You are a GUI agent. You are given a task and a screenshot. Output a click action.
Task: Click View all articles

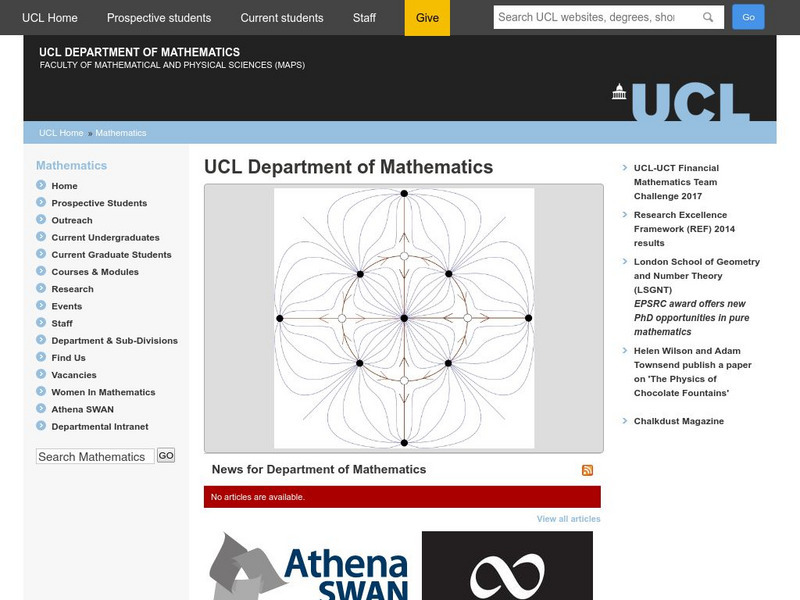pyautogui.click(x=567, y=519)
